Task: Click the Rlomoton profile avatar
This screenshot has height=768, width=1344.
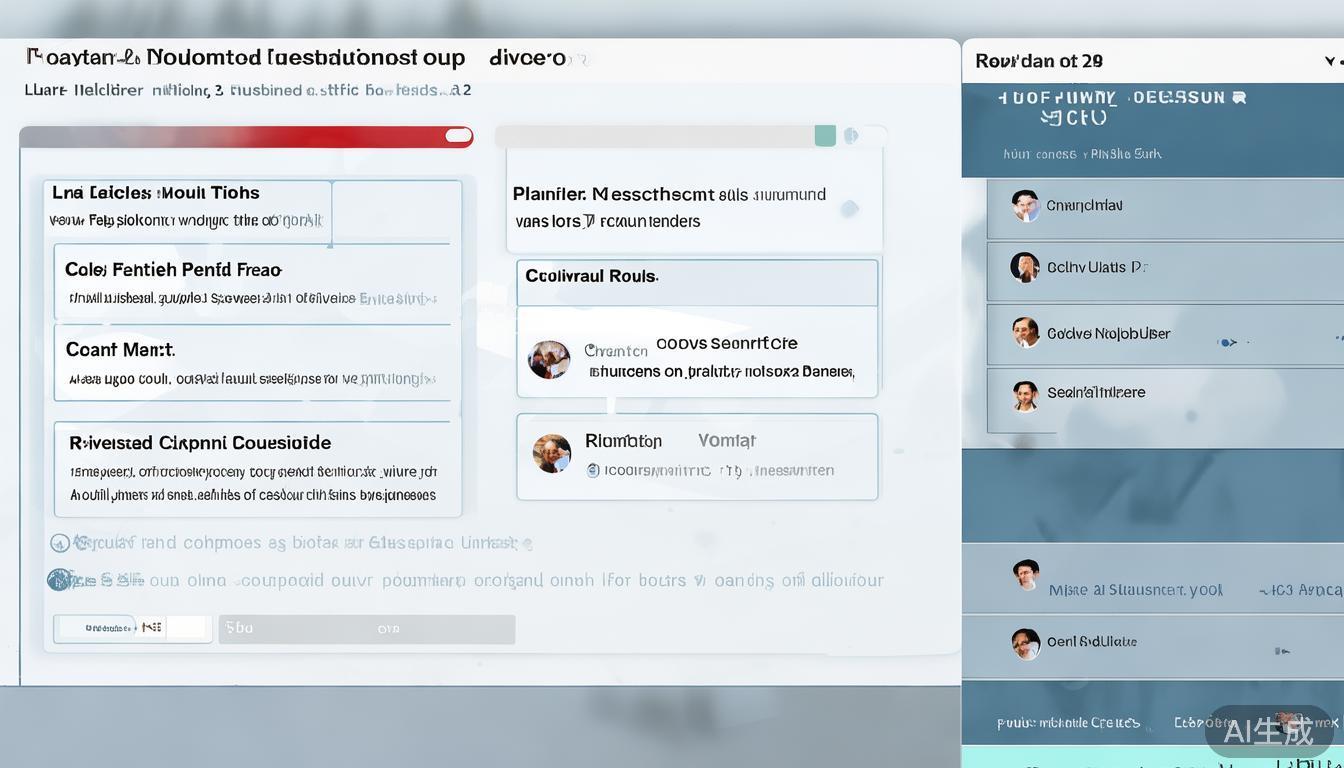Action: coord(551,453)
